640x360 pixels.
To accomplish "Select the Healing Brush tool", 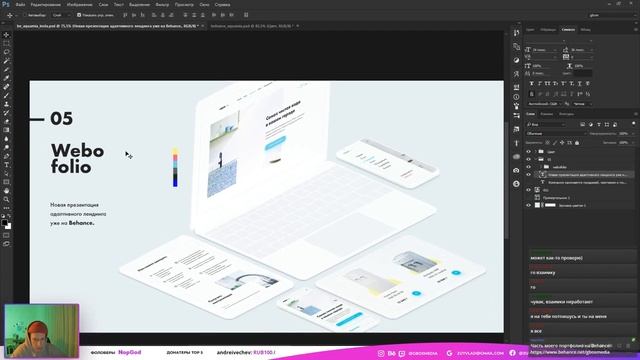I will click(6, 87).
